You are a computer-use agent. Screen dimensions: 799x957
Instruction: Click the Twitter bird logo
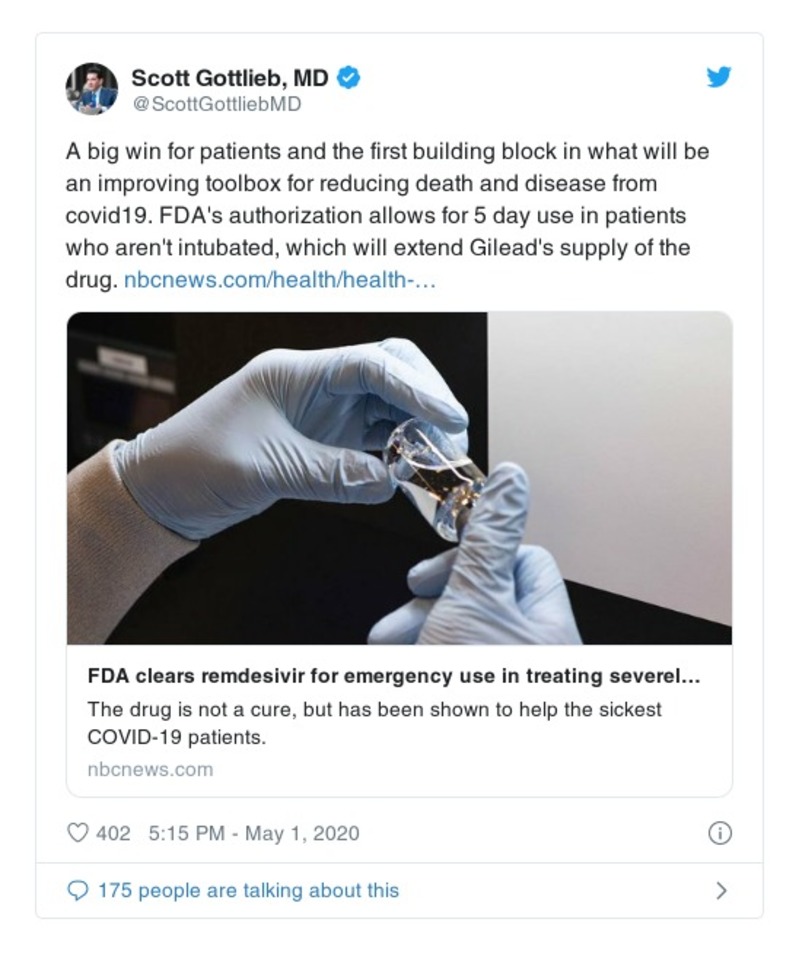click(x=718, y=77)
